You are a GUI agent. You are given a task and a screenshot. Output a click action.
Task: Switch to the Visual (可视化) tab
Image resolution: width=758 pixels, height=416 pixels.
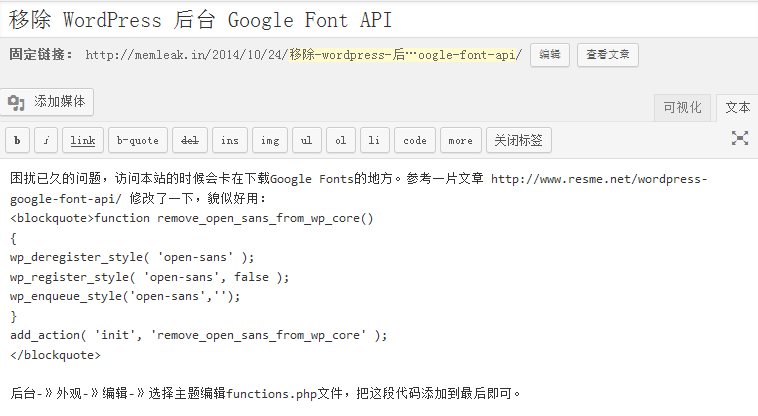(x=682, y=107)
